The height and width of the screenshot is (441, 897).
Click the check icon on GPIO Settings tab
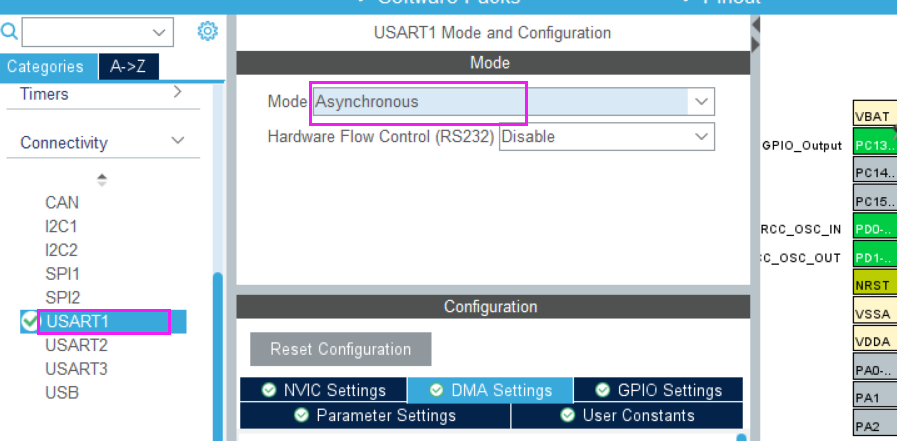[x=602, y=390]
